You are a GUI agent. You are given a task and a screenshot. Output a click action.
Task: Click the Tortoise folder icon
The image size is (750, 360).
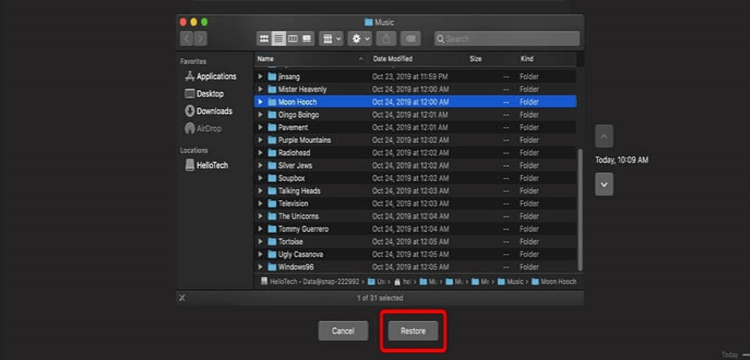272,242
